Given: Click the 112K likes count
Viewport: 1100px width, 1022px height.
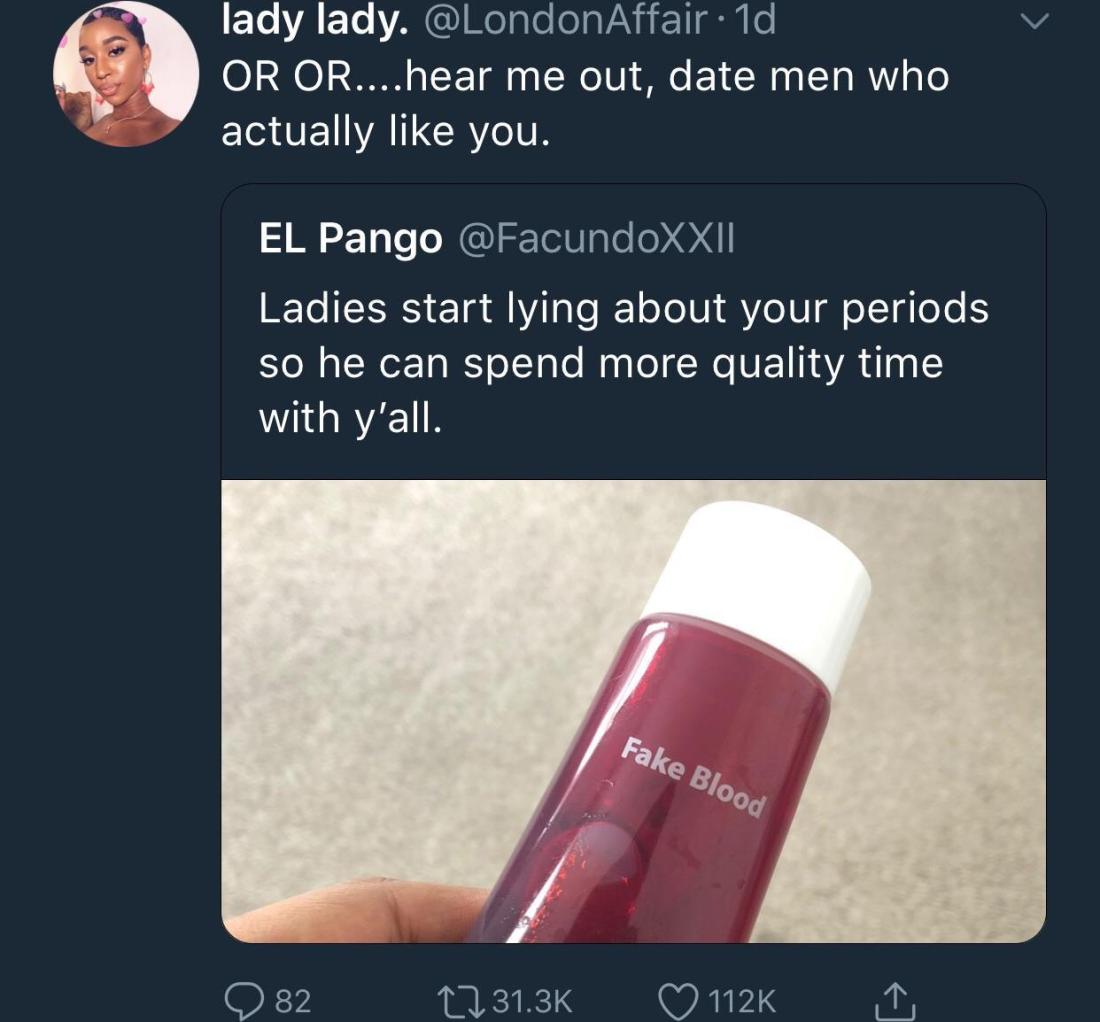Looking at the screenshot, I should tap(741, 1000).
